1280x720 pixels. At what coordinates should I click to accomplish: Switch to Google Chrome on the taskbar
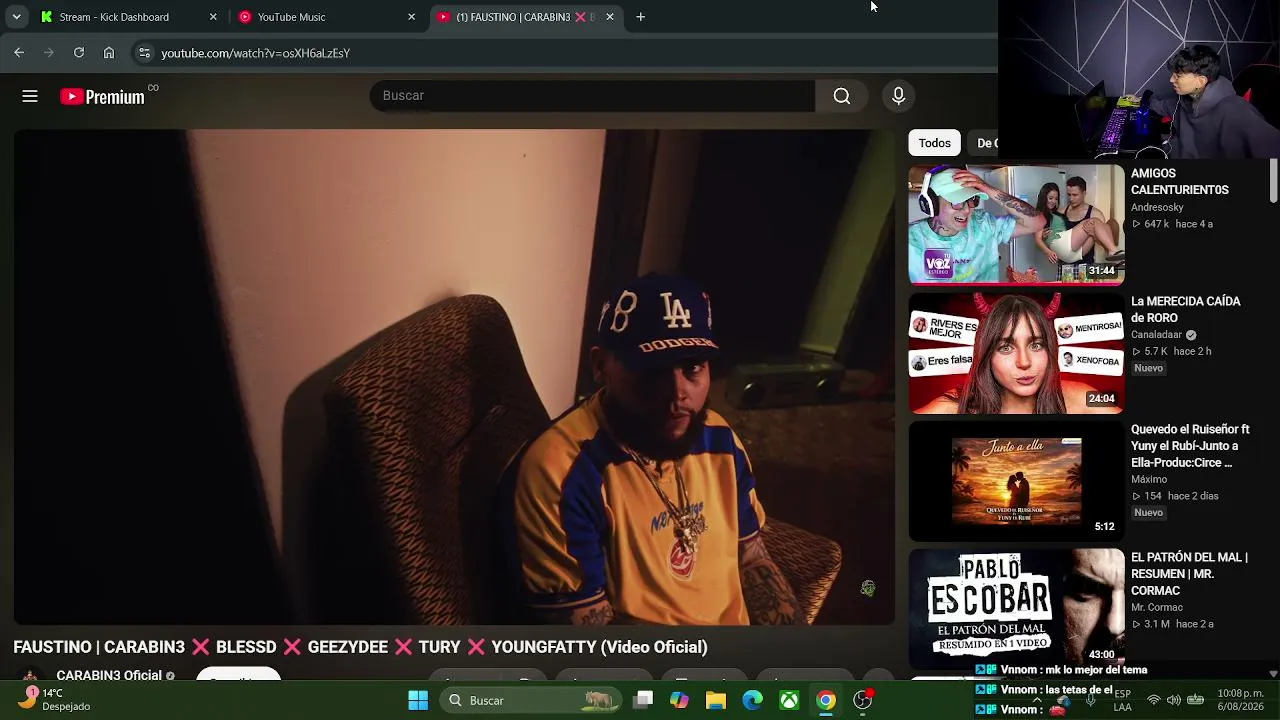(x=826, y=700)
